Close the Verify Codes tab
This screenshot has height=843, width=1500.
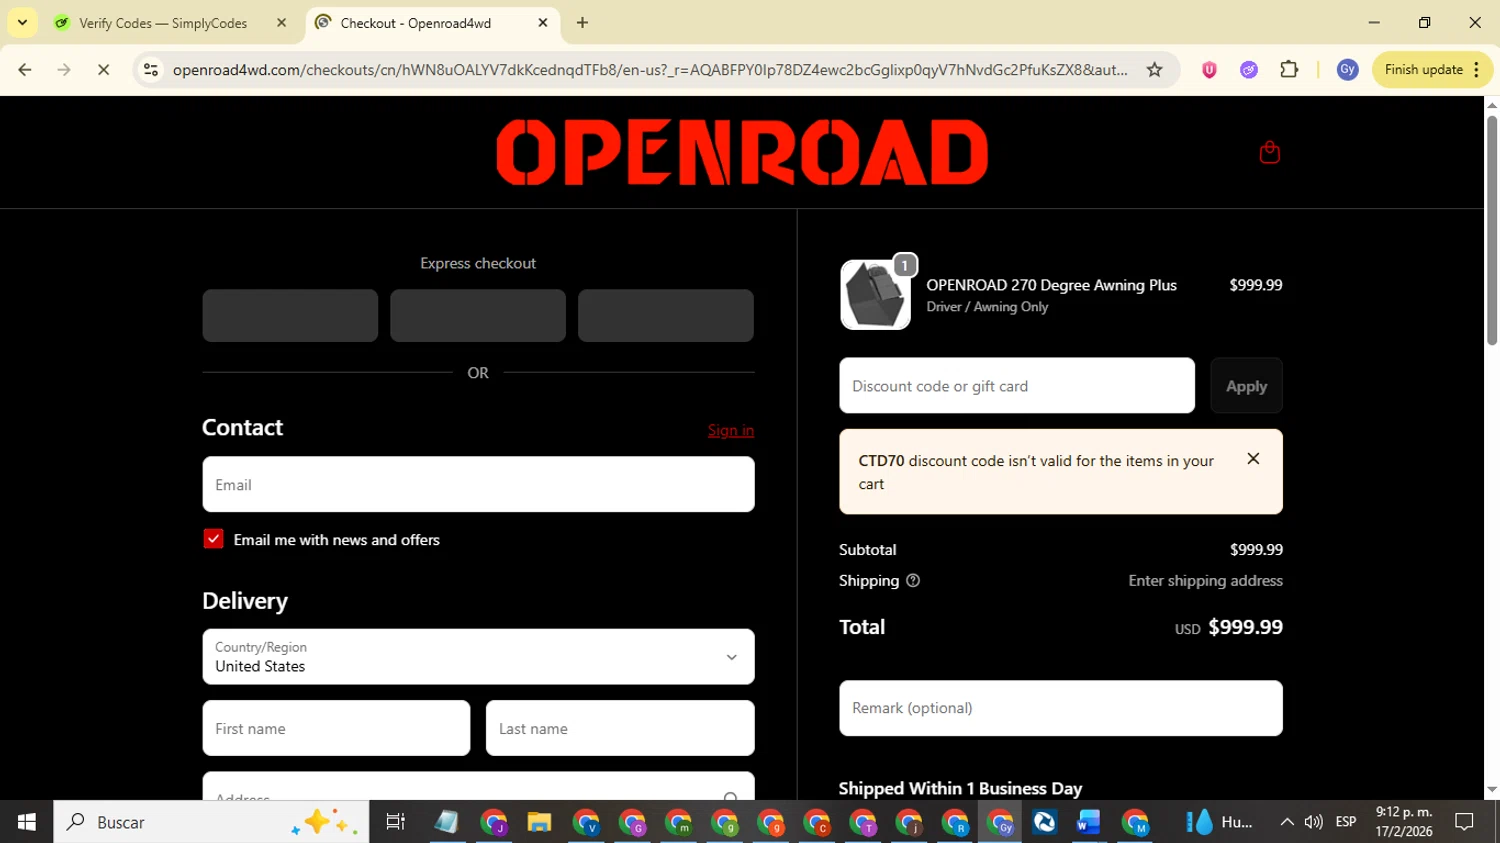(x=281, y=23)
